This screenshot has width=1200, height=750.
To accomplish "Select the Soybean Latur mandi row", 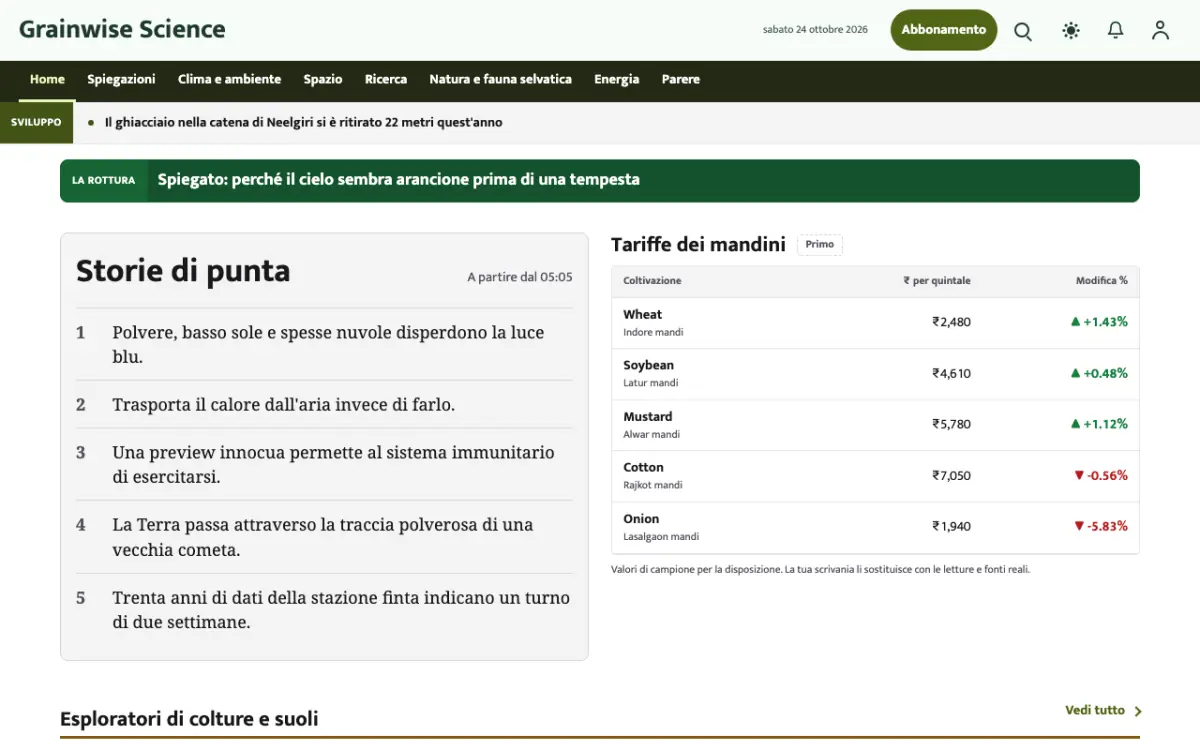I will [875, 374].
